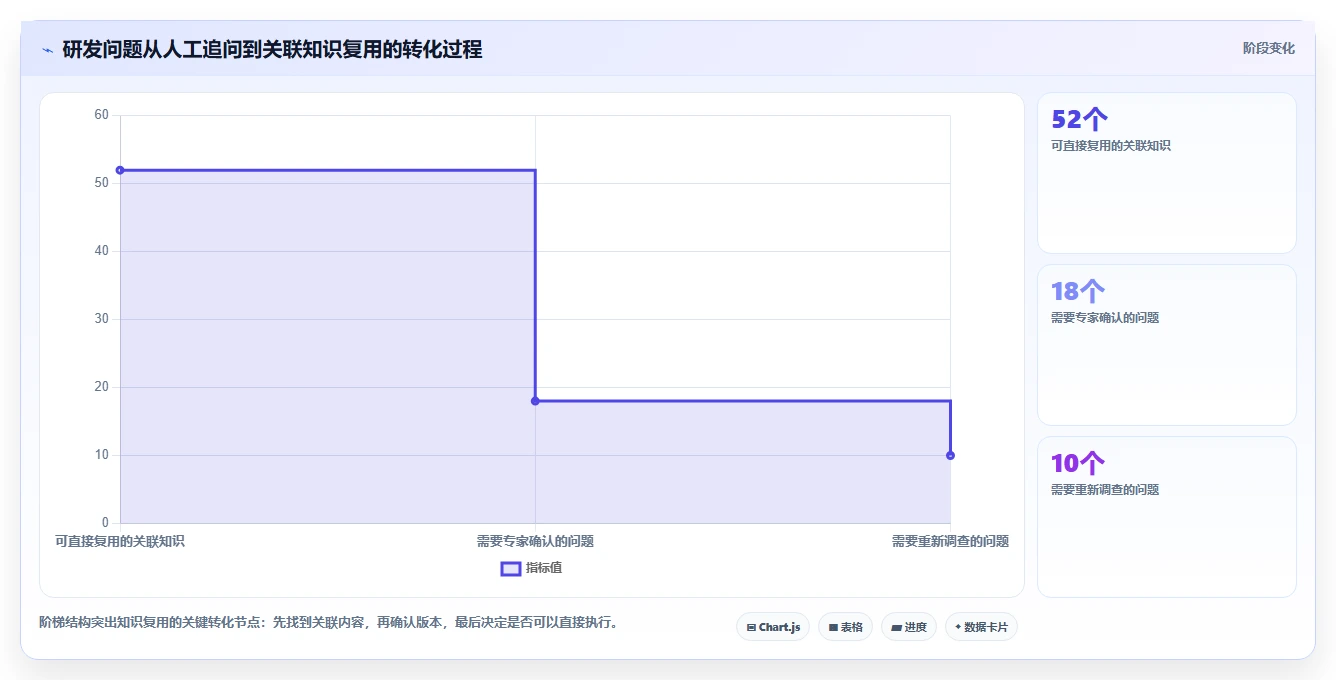Click the data point at value 10

[950, 455]
